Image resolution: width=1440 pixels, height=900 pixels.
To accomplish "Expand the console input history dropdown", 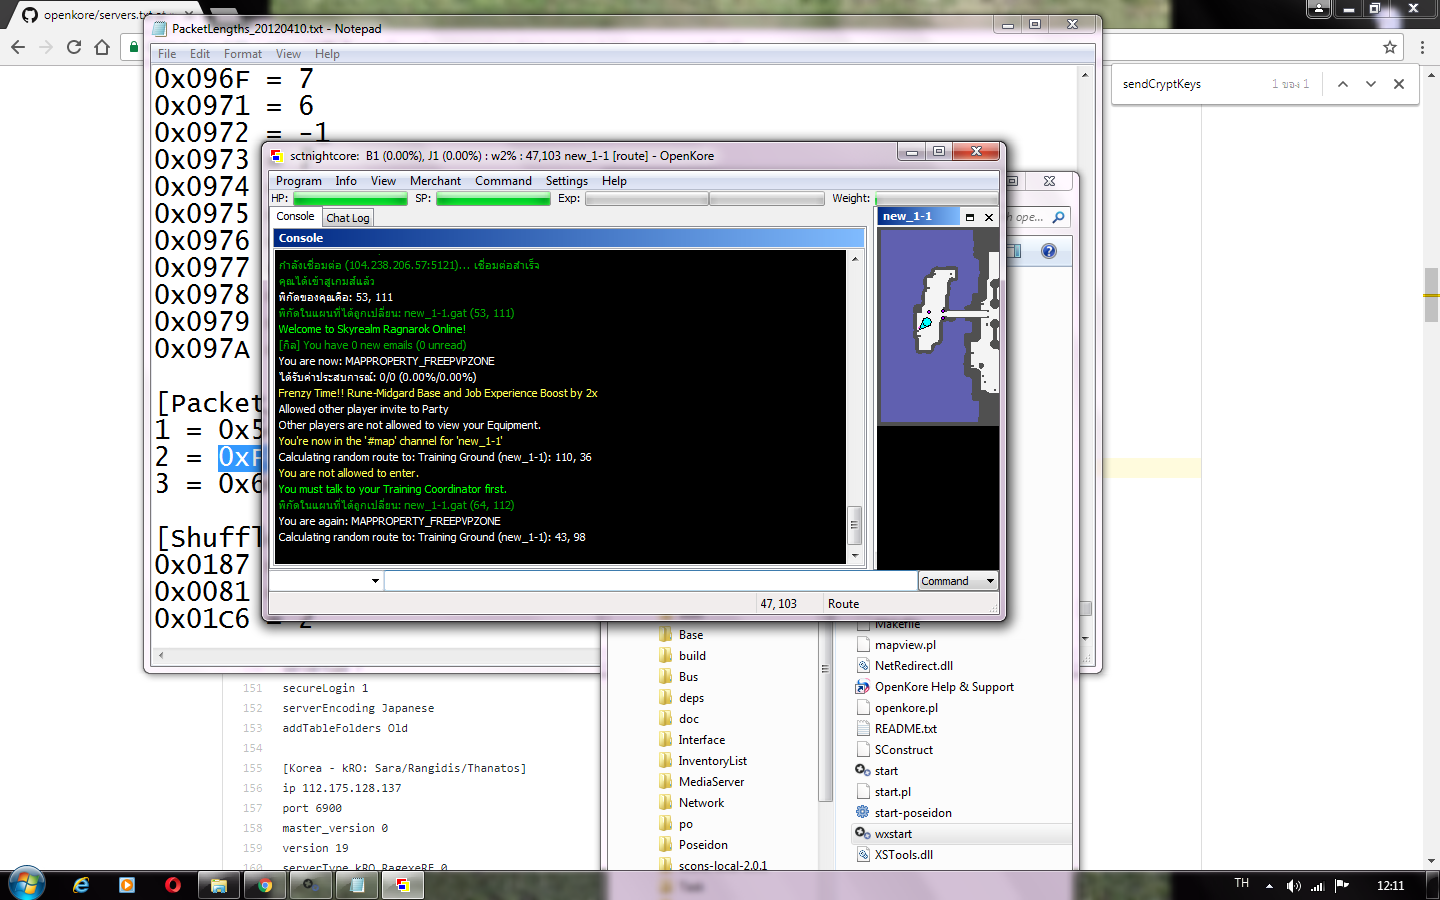I will (x=375, y=581).
